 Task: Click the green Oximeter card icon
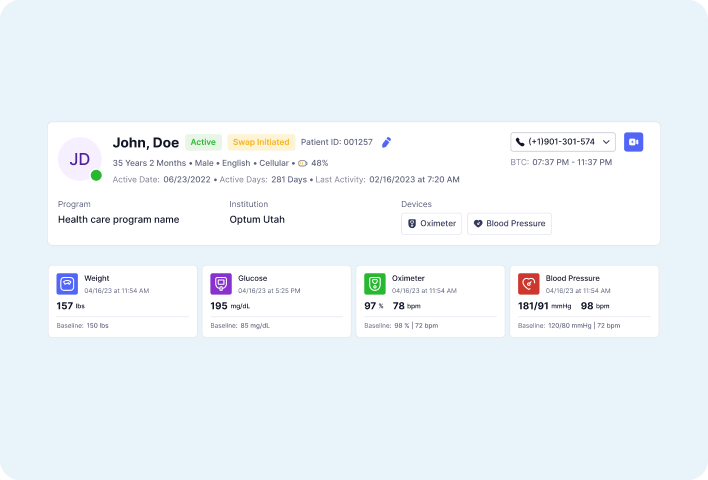[375, 283]
